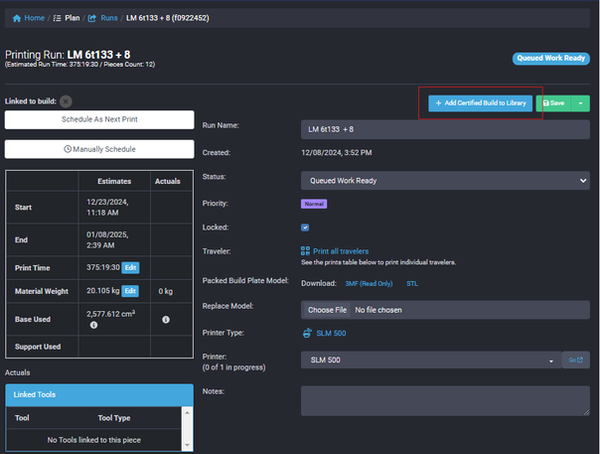Viewport: 600px width, 454px height.
Task: Click the Go button next to Printer
Action: 576,360
